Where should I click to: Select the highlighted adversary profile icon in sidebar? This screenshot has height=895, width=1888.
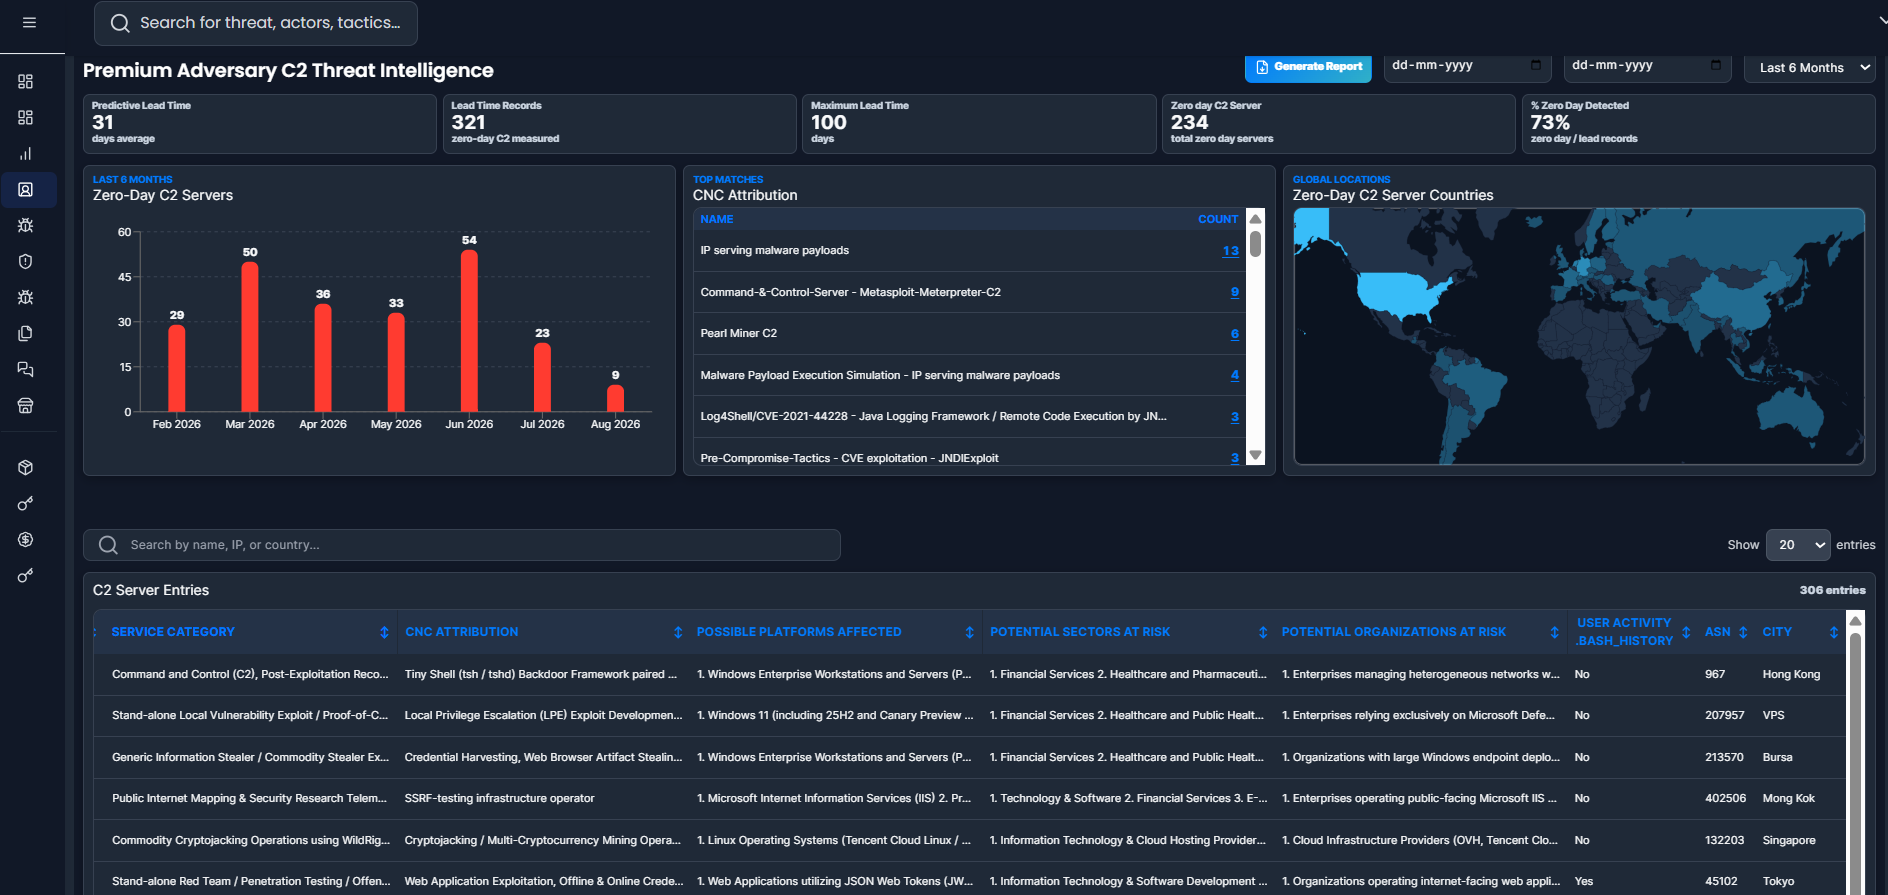[26, 189]
